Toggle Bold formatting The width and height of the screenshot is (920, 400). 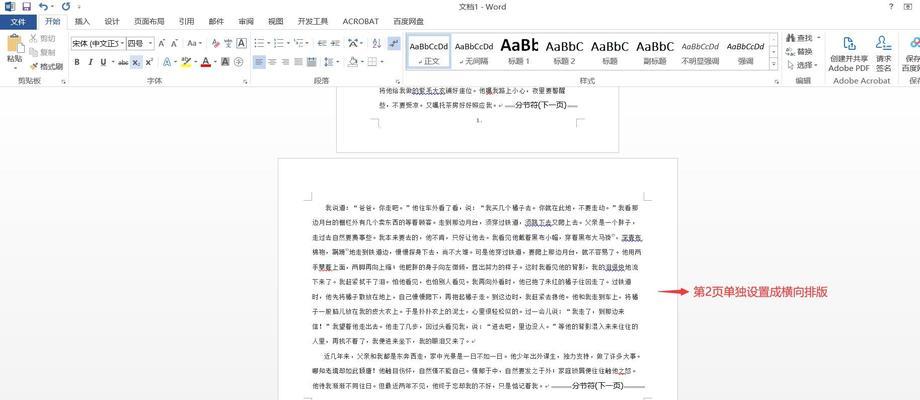point(77,62)
